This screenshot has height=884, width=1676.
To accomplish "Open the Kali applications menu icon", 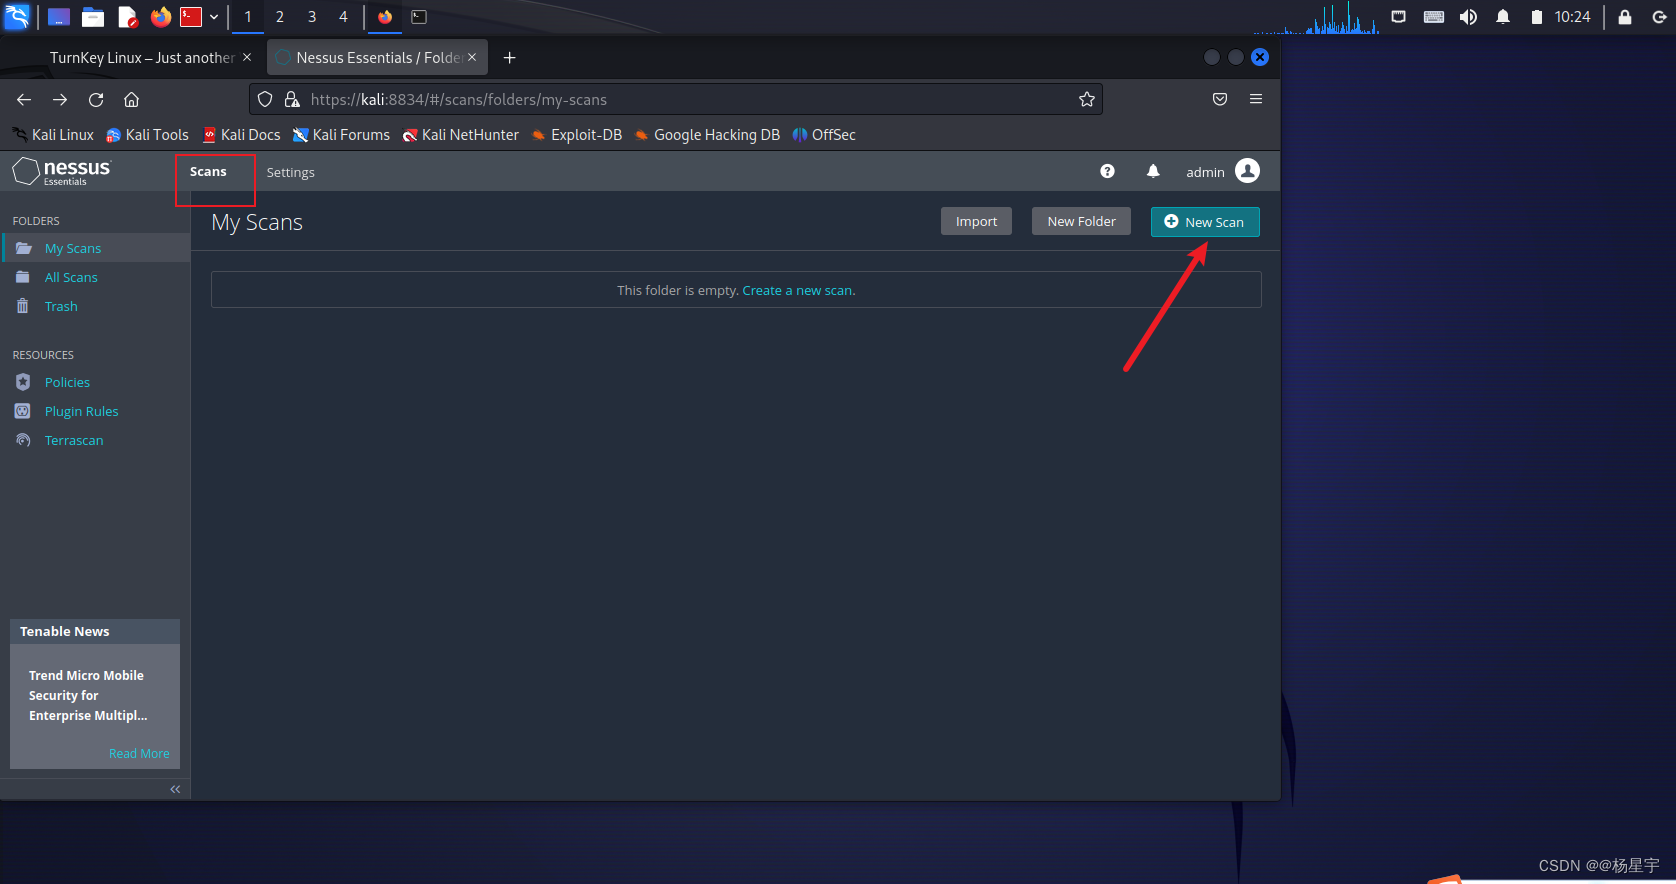I will click(x=17, y=16).
